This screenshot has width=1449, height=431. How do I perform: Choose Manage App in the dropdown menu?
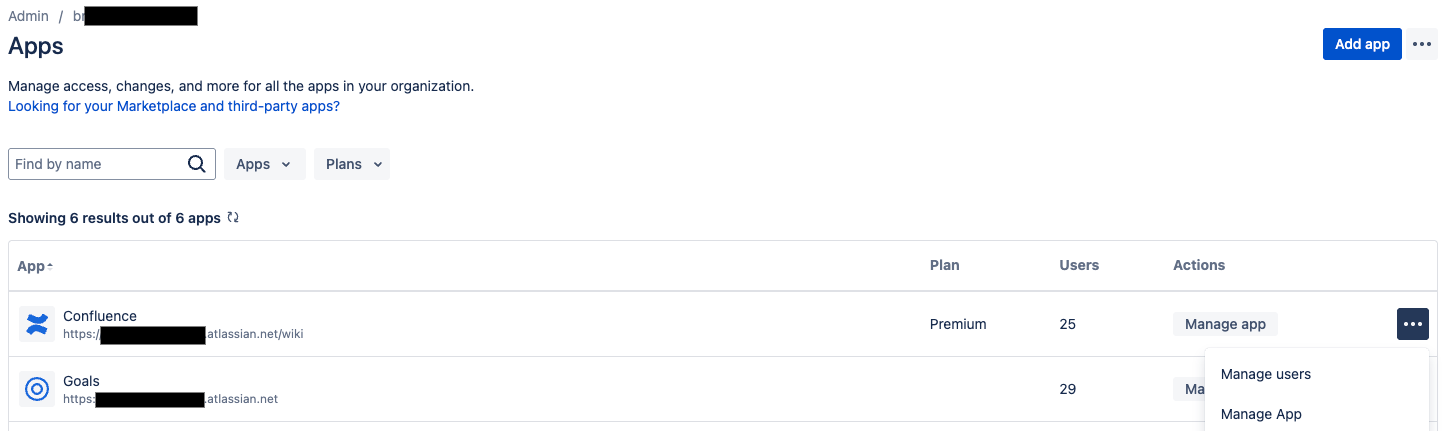tap(1261, 414)
